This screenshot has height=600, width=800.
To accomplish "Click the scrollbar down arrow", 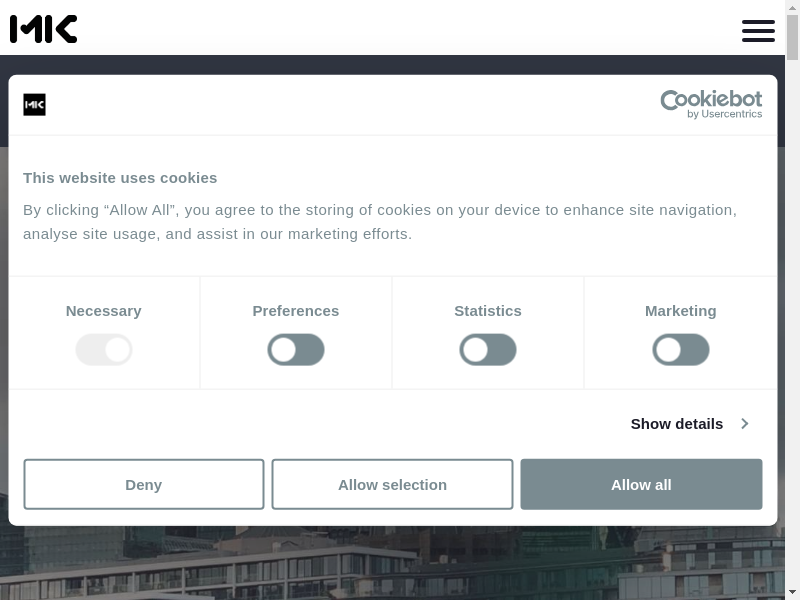I will [x=792, y=592].
